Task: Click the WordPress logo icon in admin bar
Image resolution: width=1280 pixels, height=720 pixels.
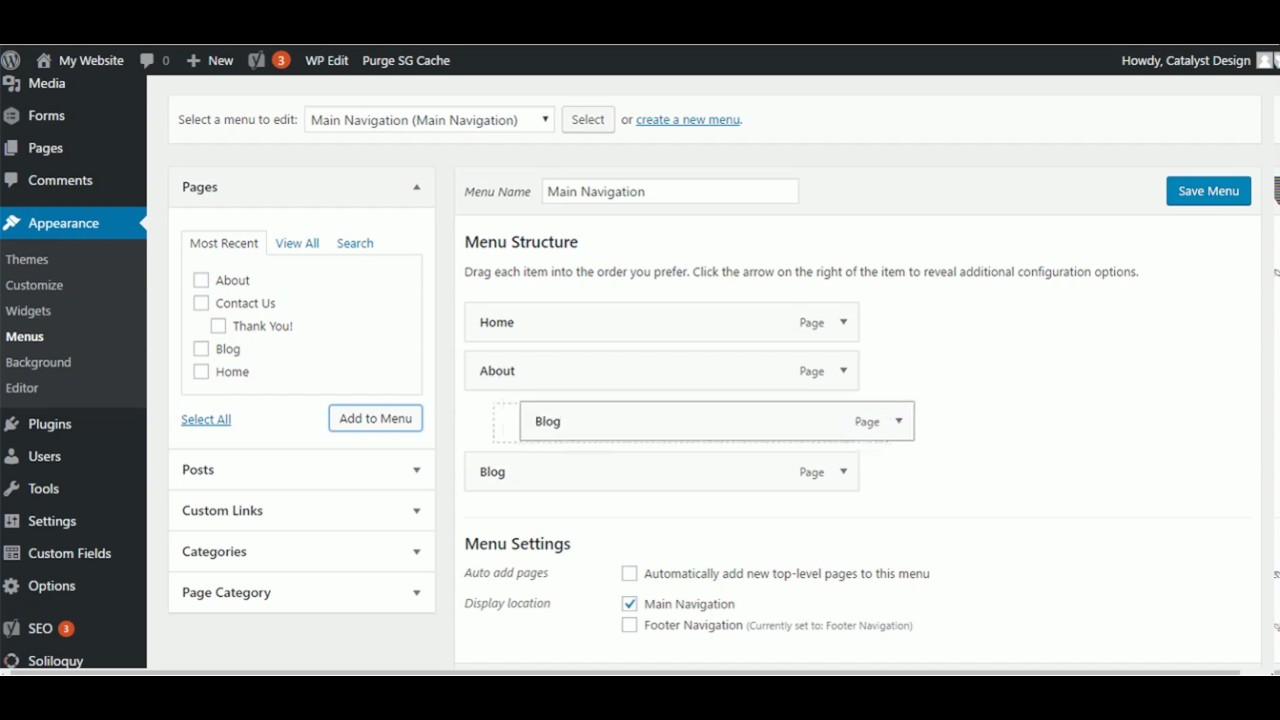Action: pyautogui.click(x=11, y=60)
